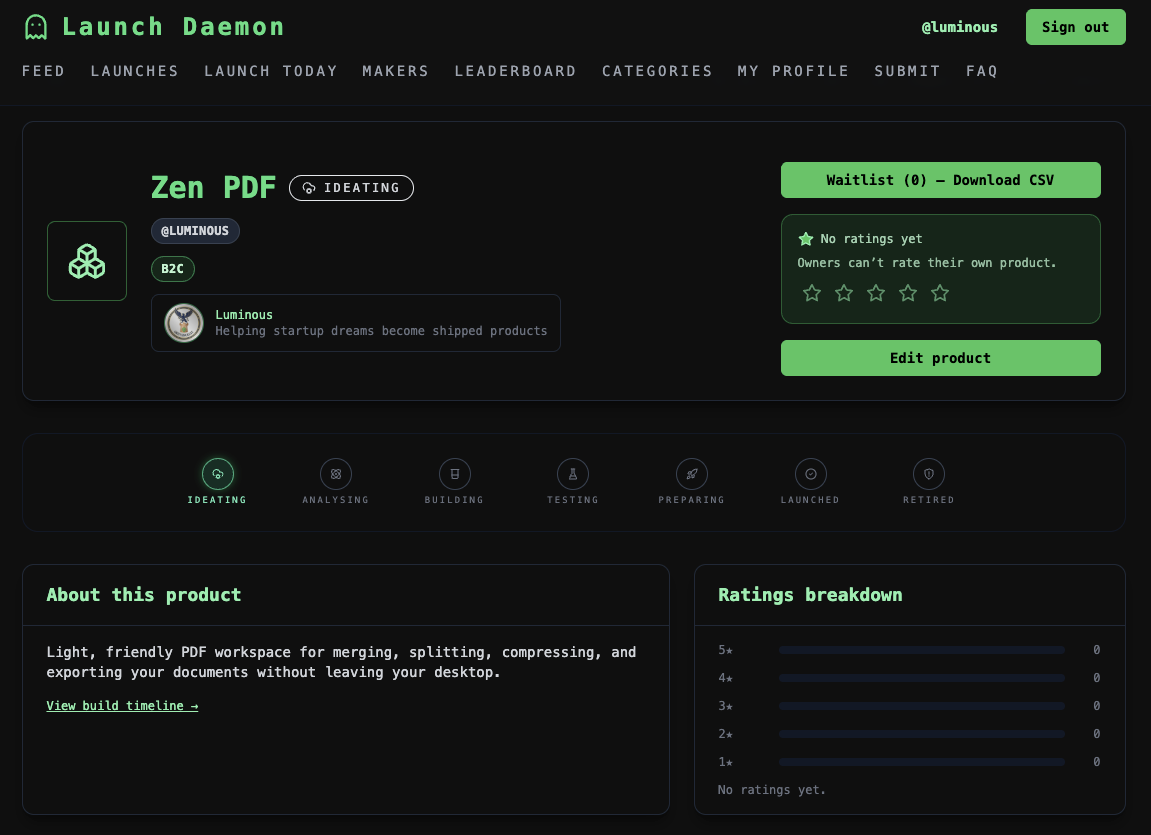
Task: Click the ANALYSING stage icon
Action: coord(335,474)
